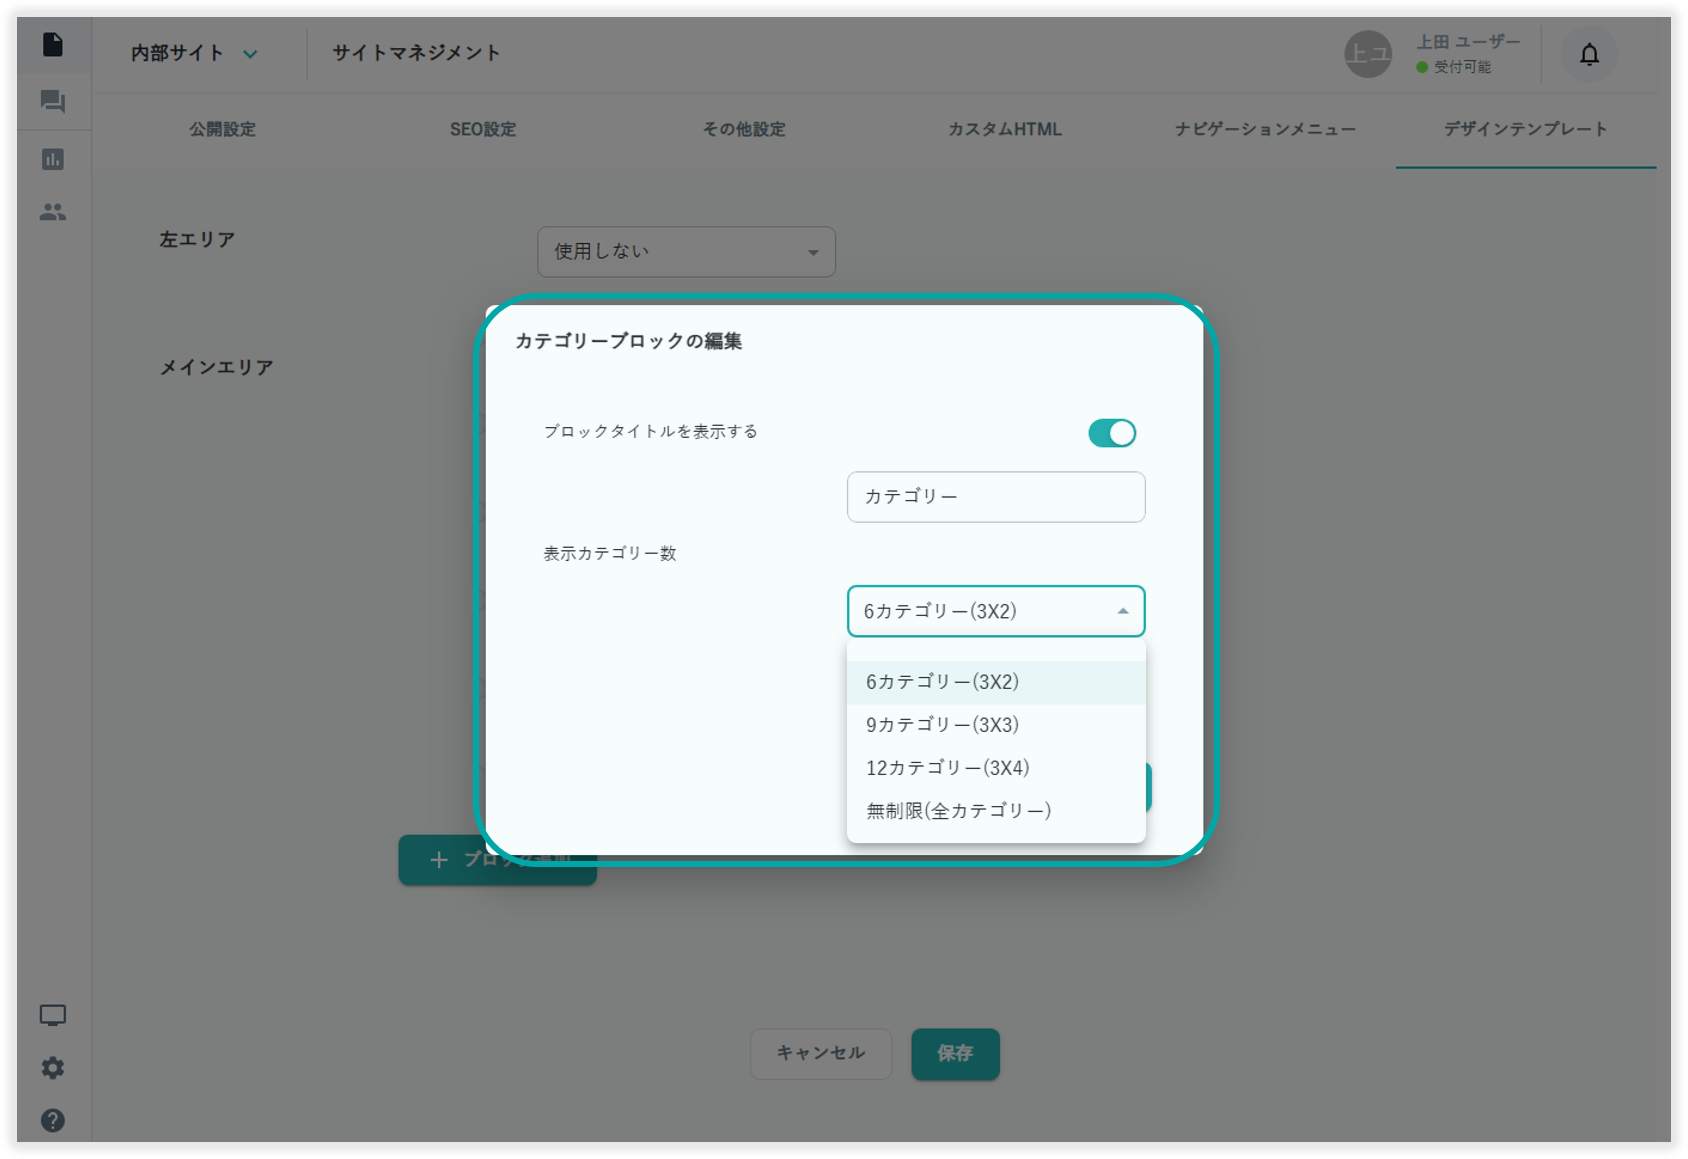Click the キャンセル button

[x=820, y=1053]
